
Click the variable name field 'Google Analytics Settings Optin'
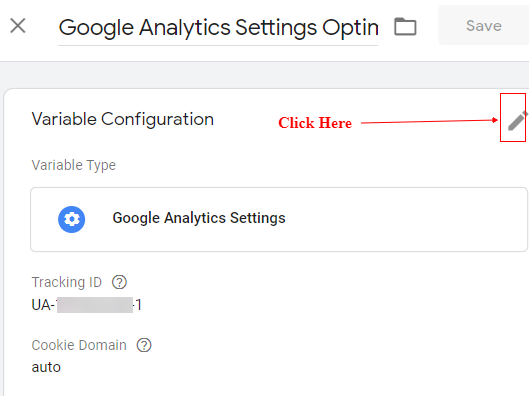coord(218,28)
